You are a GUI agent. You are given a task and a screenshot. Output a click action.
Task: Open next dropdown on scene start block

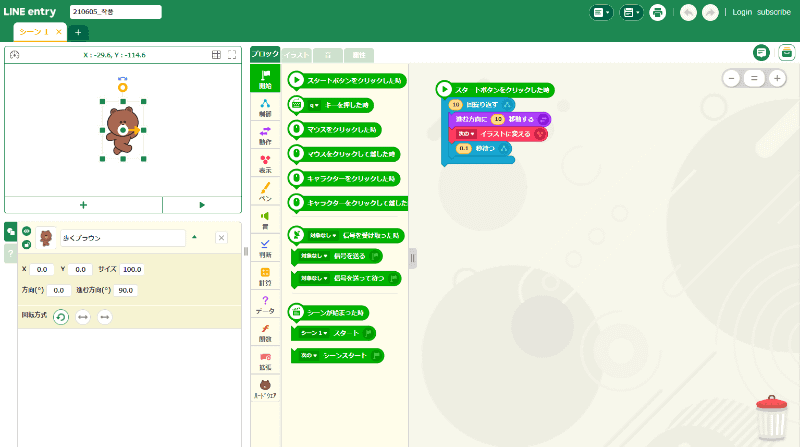pos(309,356)
